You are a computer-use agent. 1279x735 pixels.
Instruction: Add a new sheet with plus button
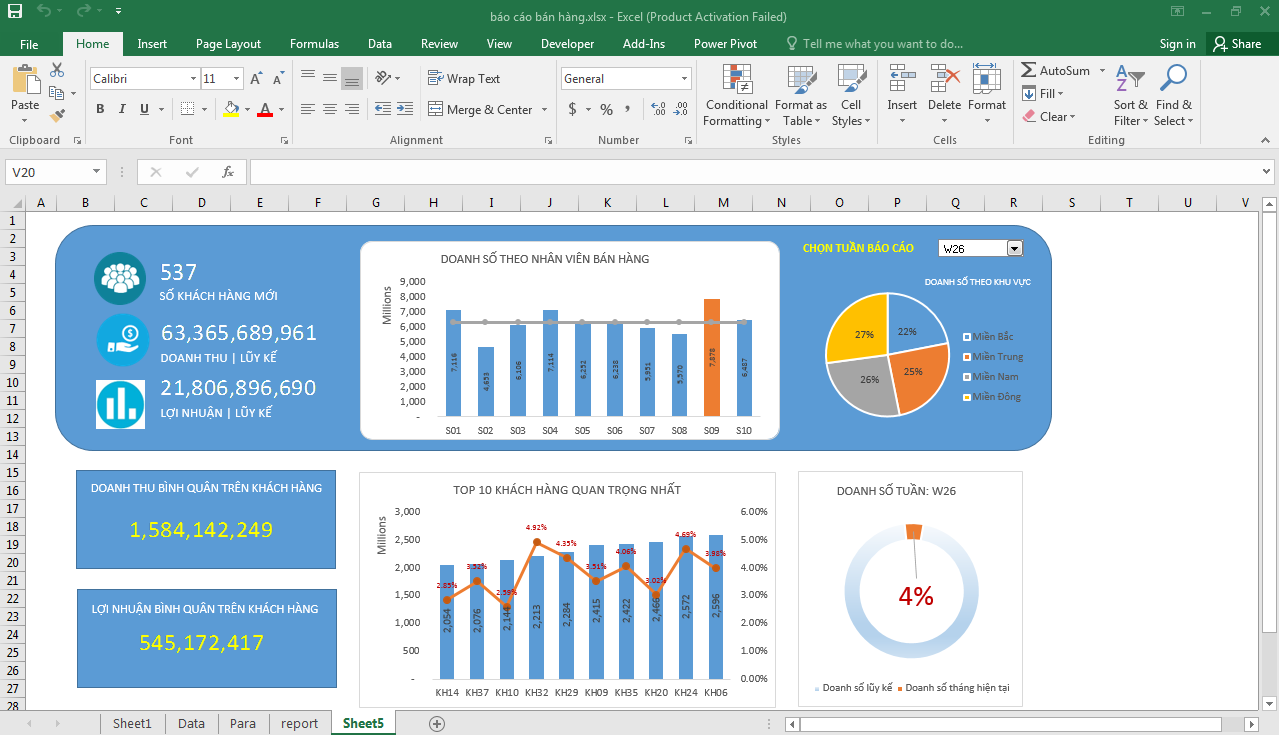coord(436,723)
